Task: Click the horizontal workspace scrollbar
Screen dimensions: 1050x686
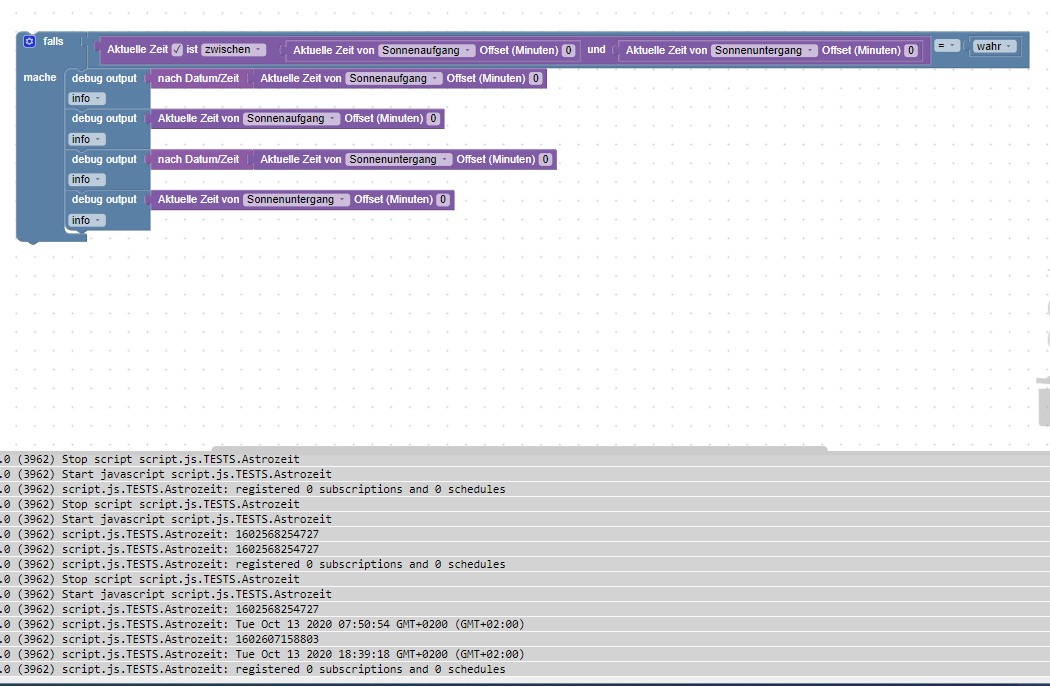Action: coord(520,448)
